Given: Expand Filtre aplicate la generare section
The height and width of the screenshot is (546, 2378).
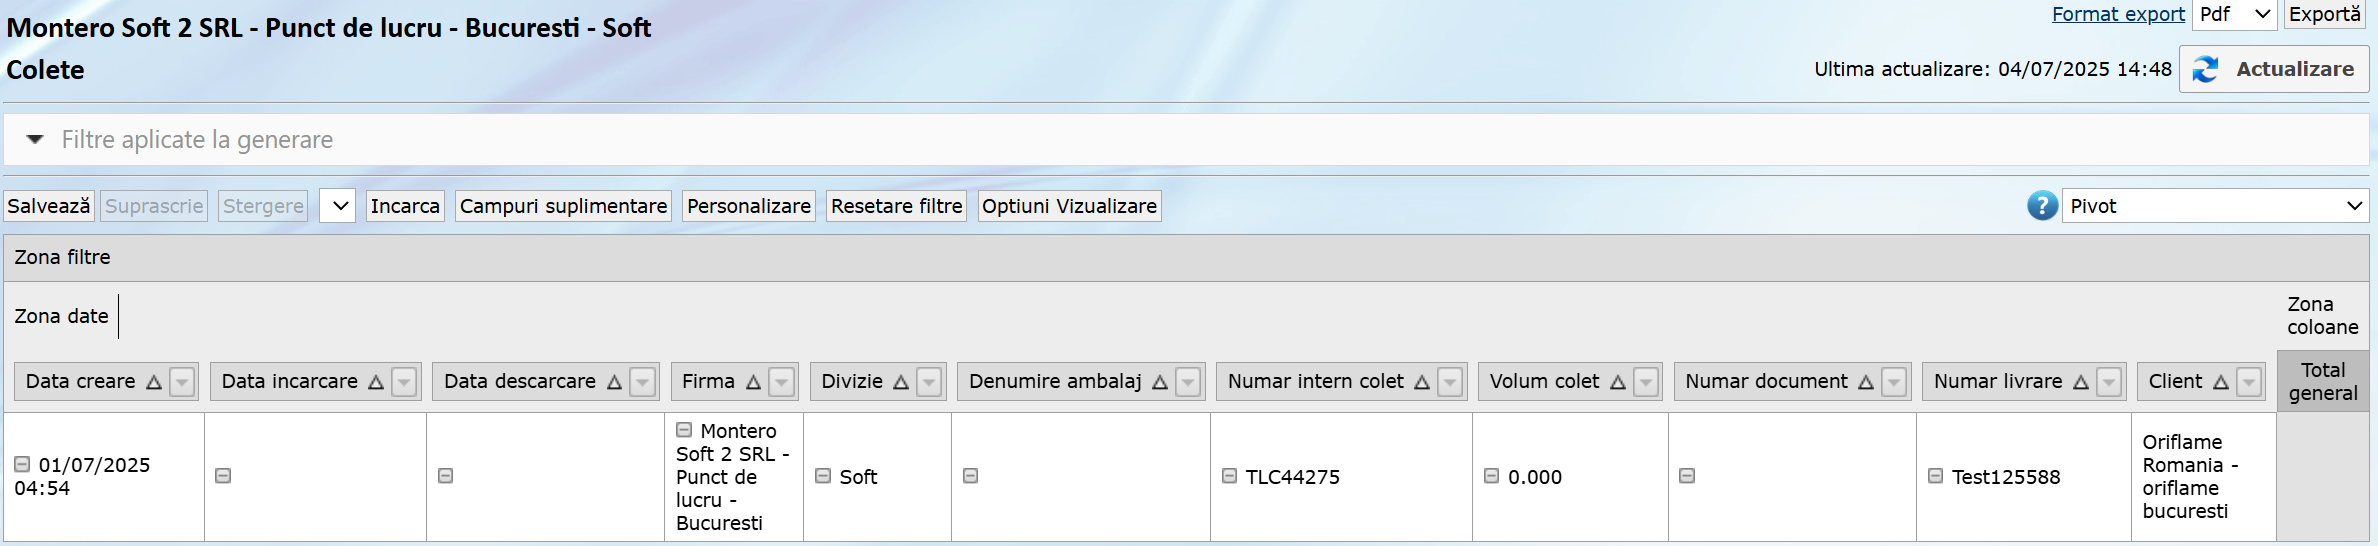Looking at the screenshot, I should click(x=35, y=139).
